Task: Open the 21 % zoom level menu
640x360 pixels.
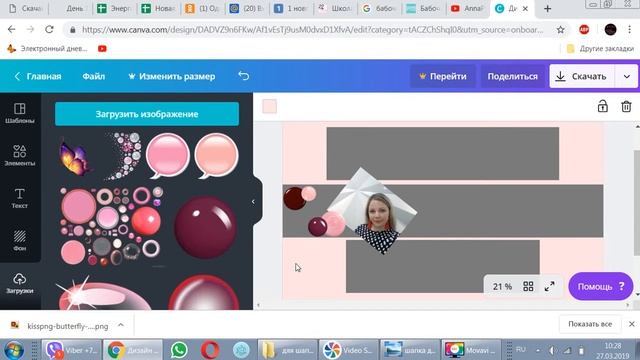Action: pos(502,286)
